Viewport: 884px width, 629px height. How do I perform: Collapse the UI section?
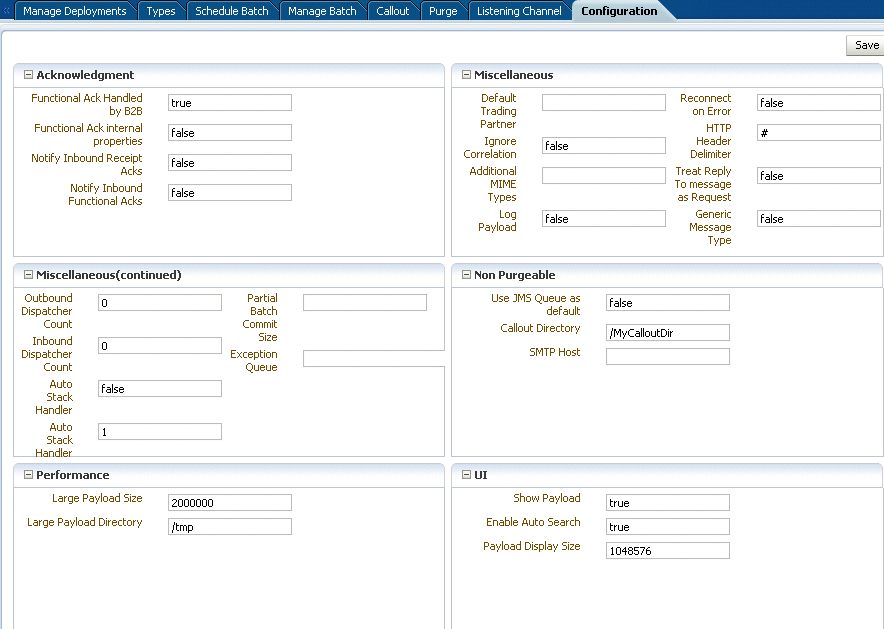[466, 475]
